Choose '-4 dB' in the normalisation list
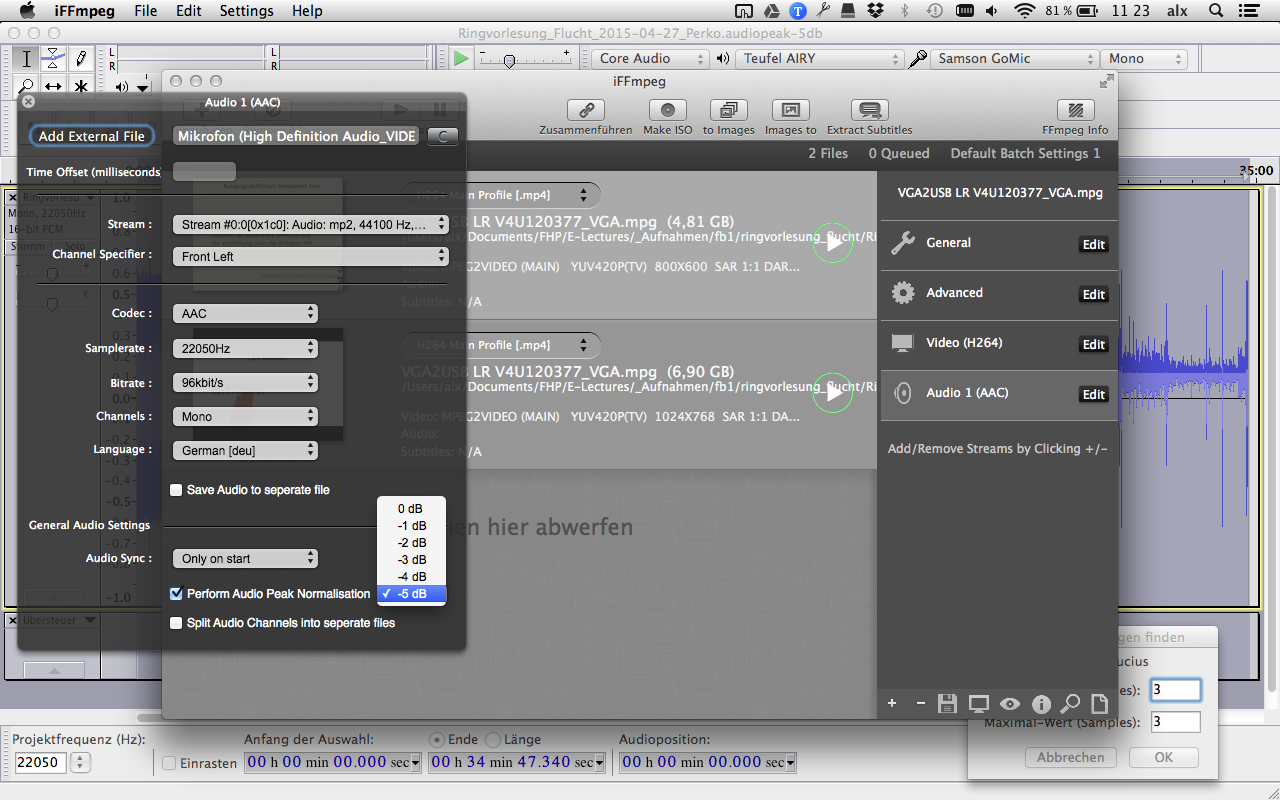The height and width of the screenshot is (800, 1280). pyautogui.click(x=411, y=577)
